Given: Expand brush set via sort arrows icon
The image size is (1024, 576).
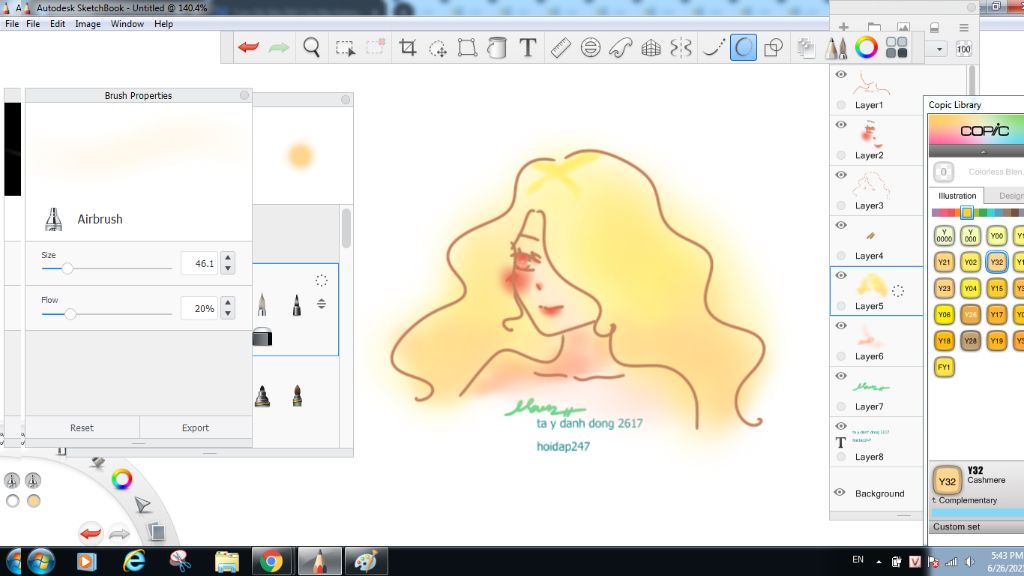Looking at the screenshot, I should click(321, 304).
